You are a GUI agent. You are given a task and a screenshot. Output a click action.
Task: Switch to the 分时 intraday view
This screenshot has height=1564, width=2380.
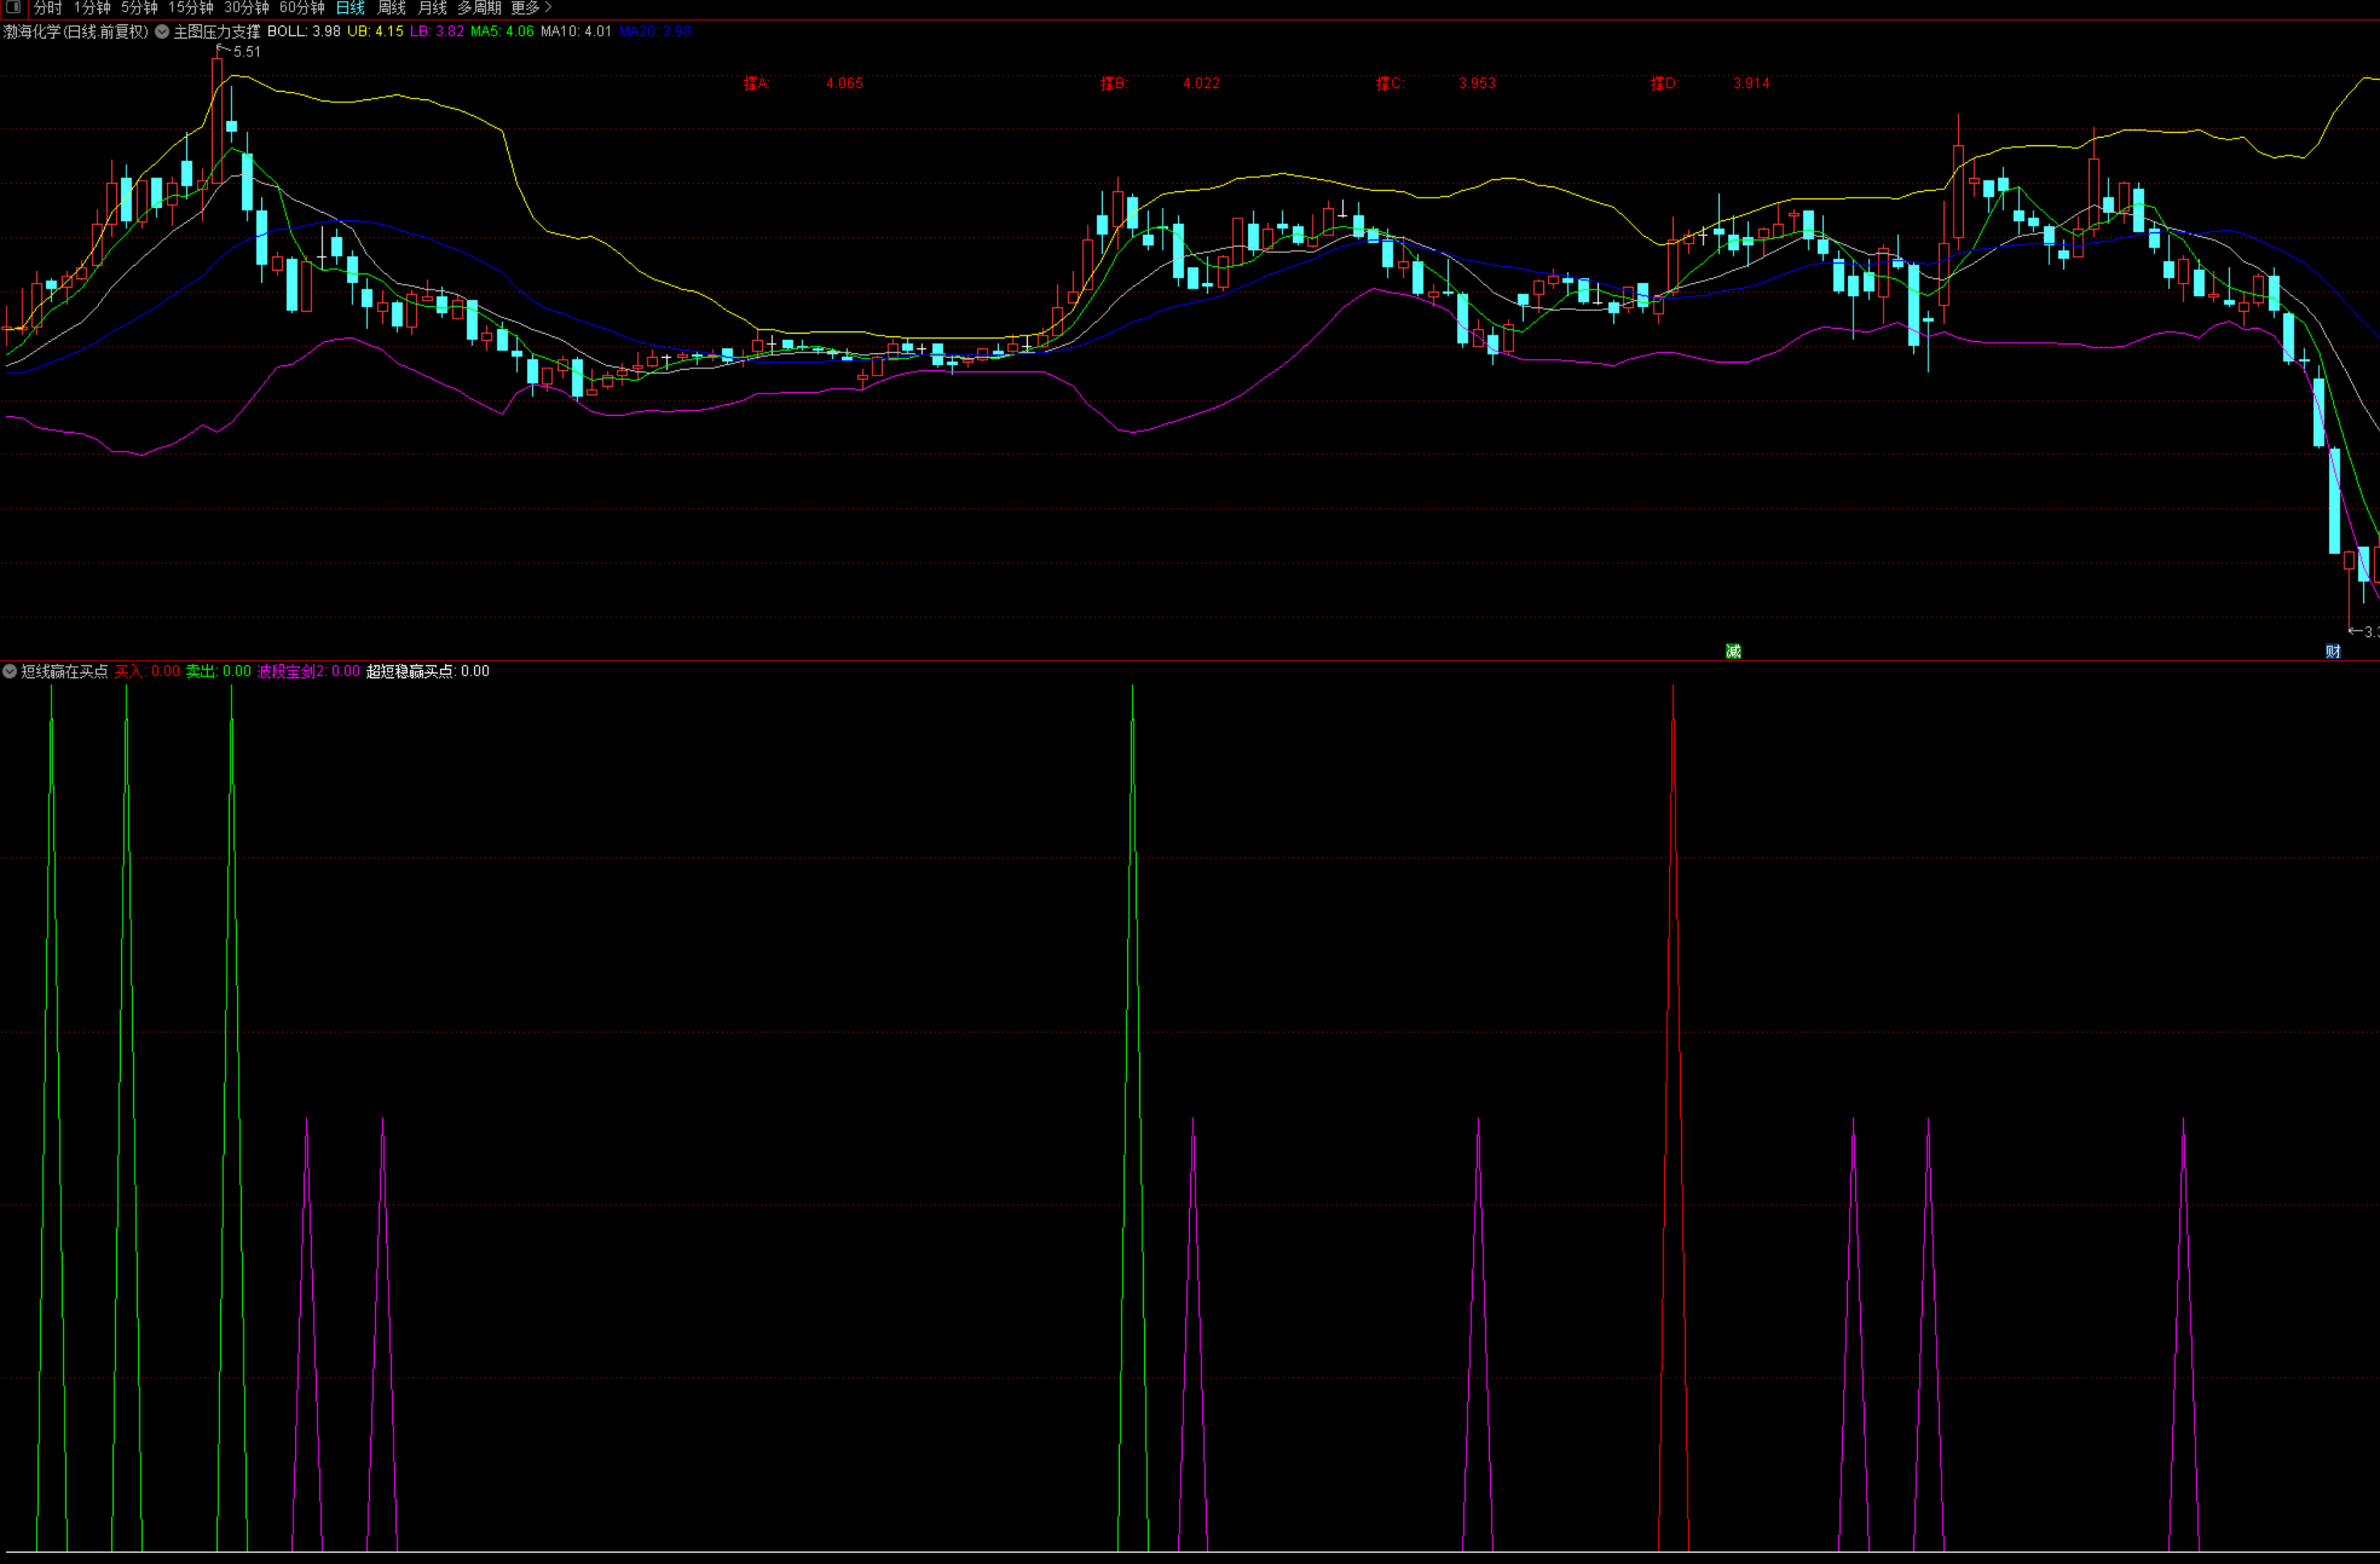coord(47,8)
